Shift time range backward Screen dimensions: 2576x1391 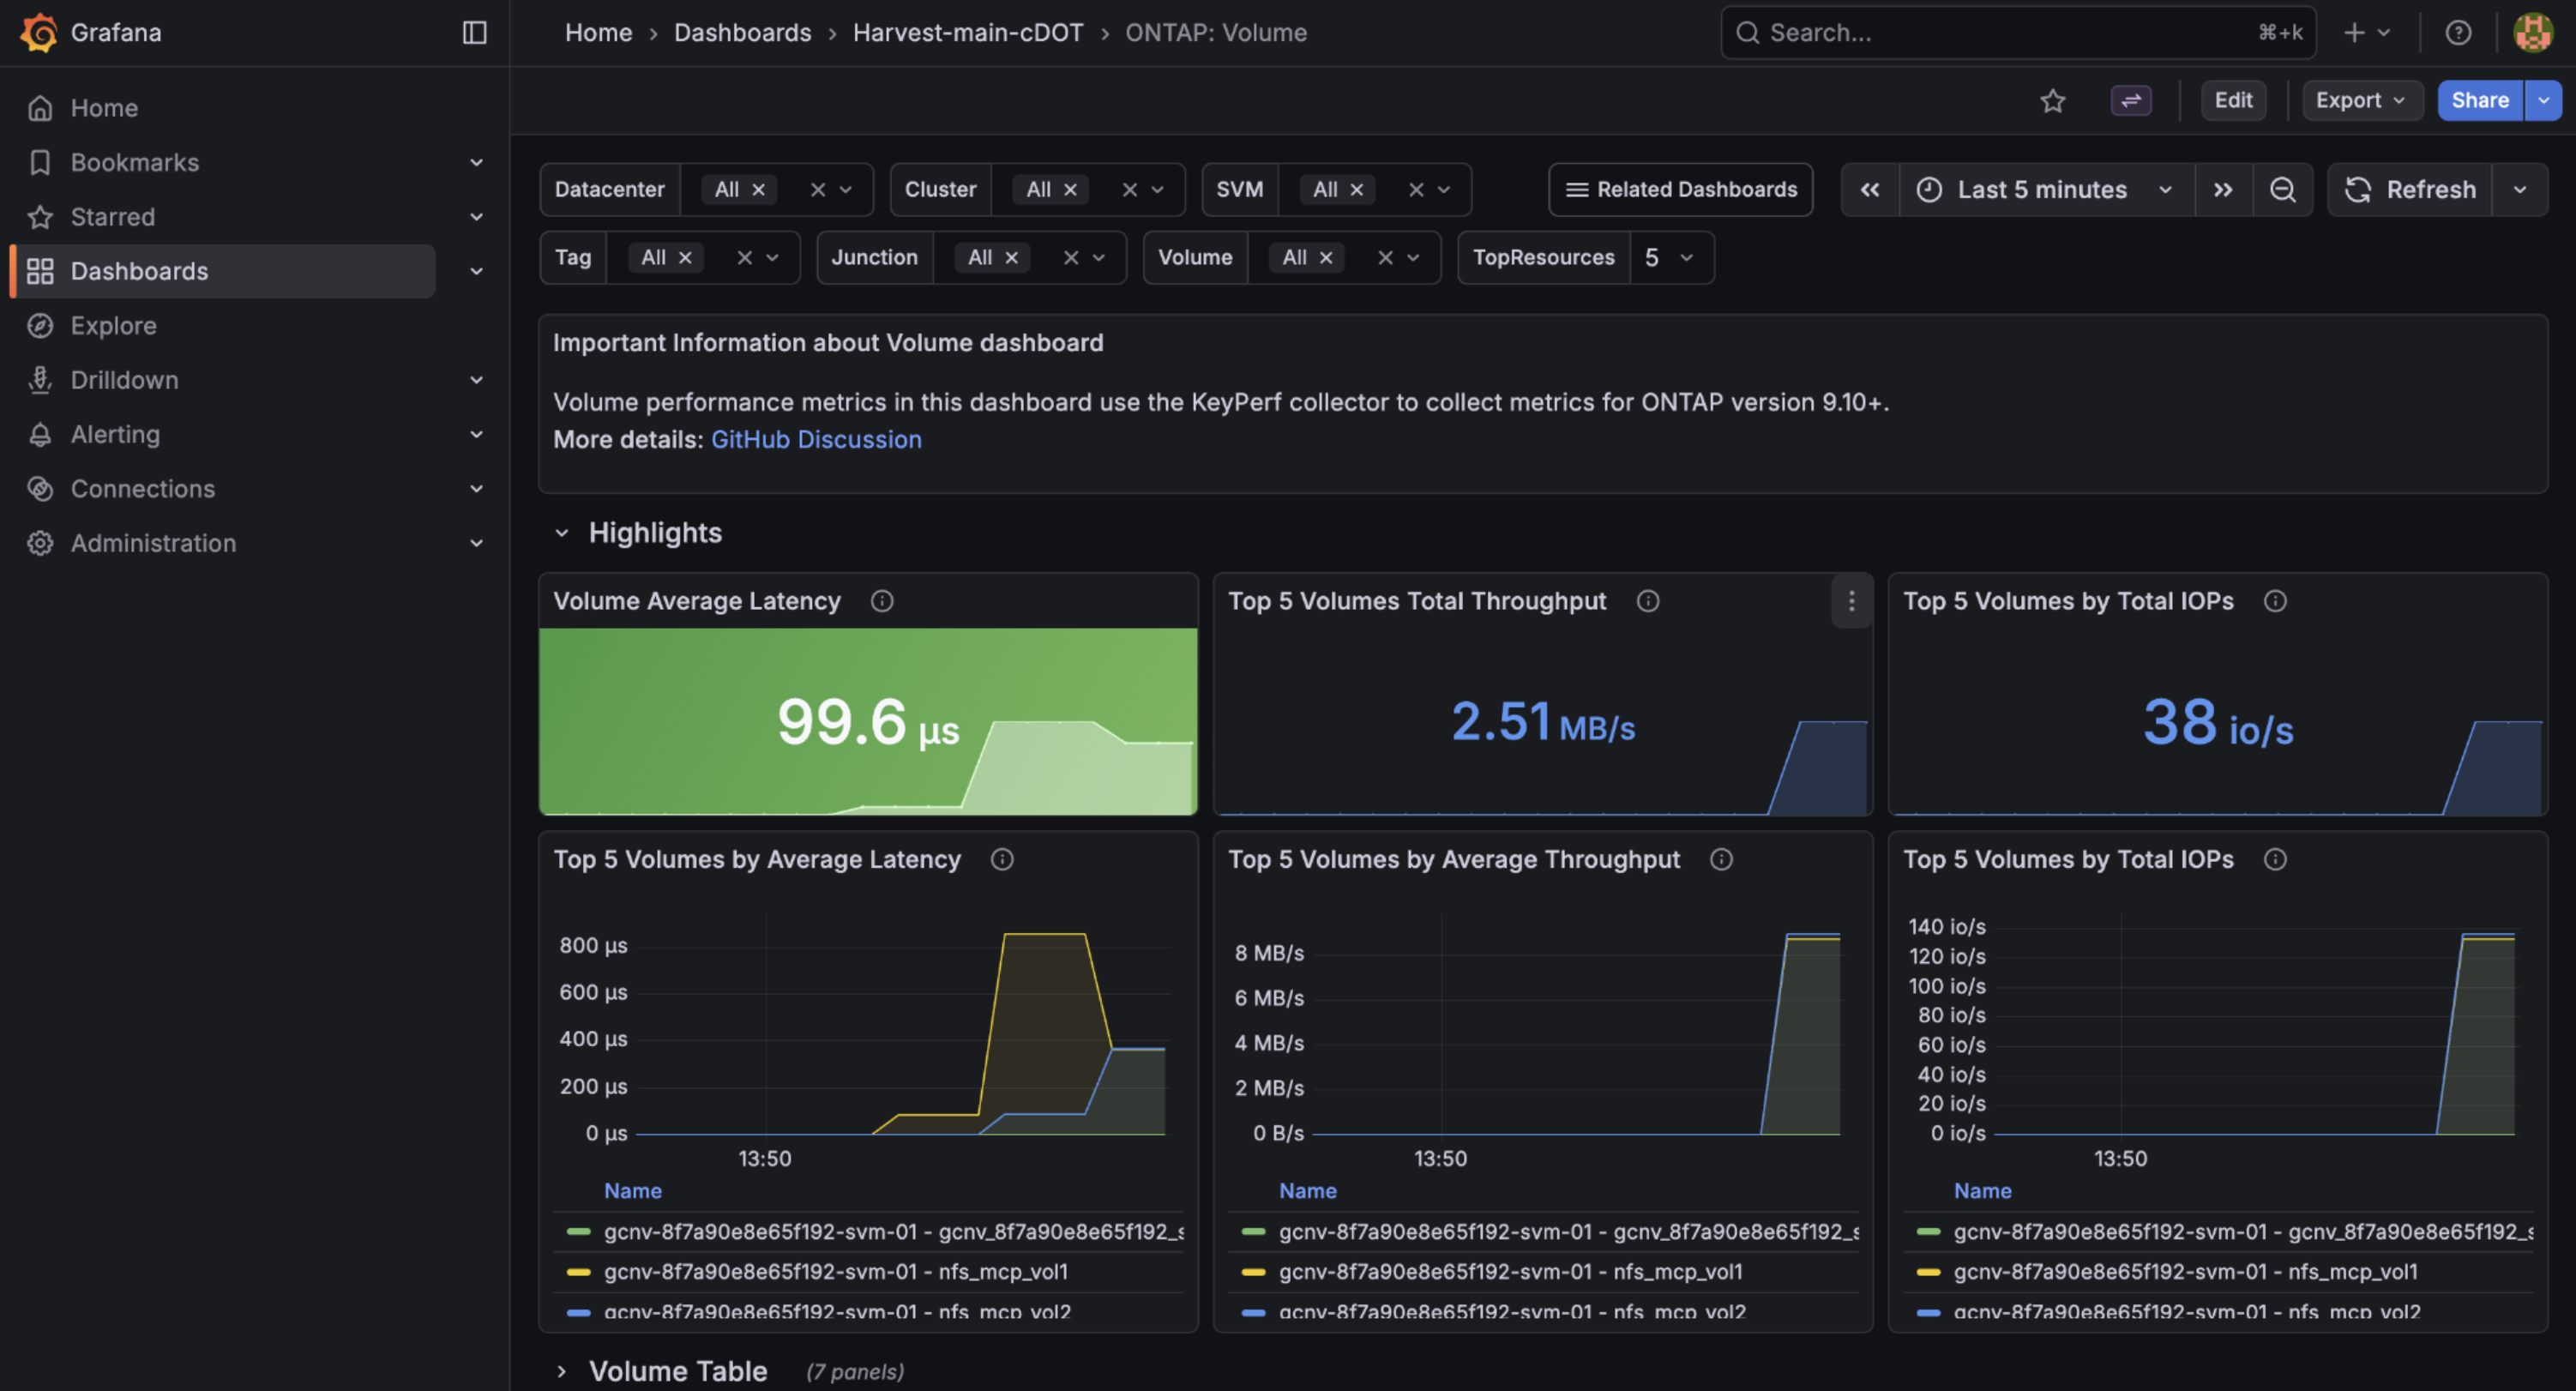[1869, 189]
